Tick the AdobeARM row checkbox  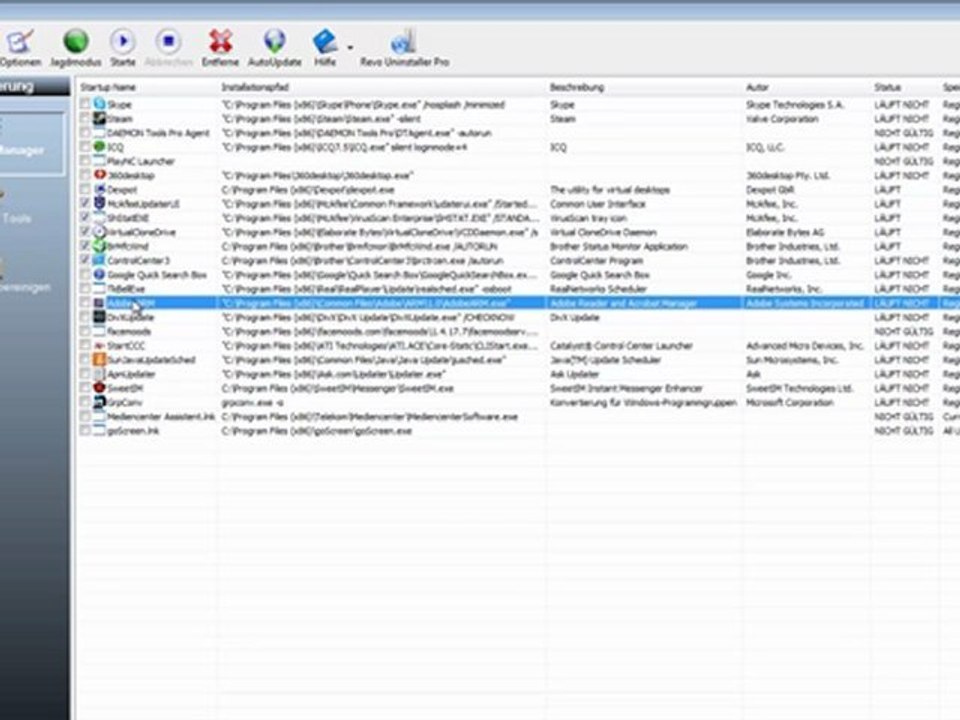click(85, 302)
